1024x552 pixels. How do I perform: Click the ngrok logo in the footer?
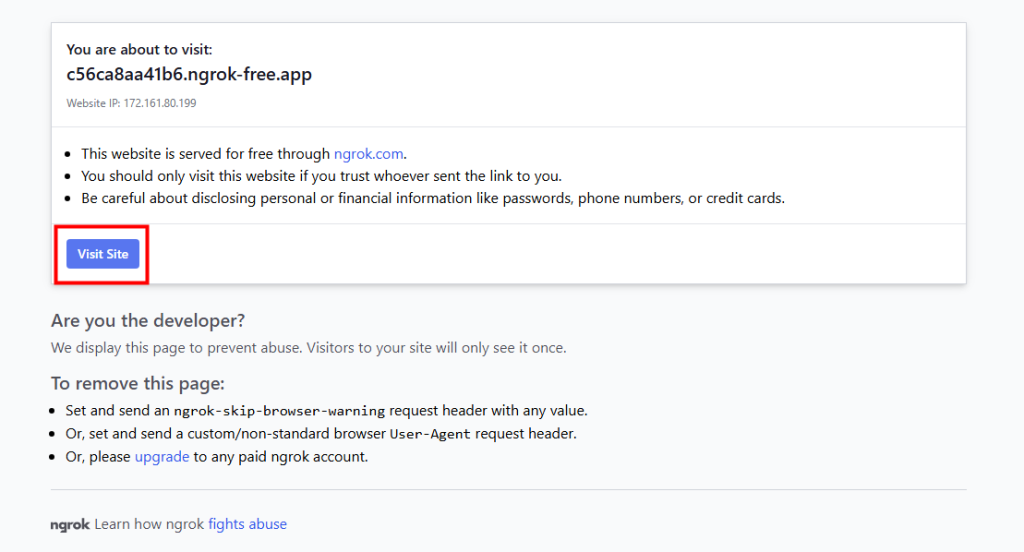(70, 524)
